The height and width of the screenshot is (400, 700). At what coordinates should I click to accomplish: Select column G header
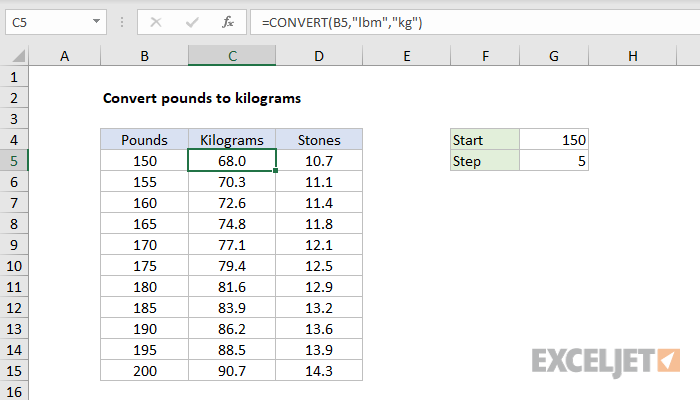554,56
